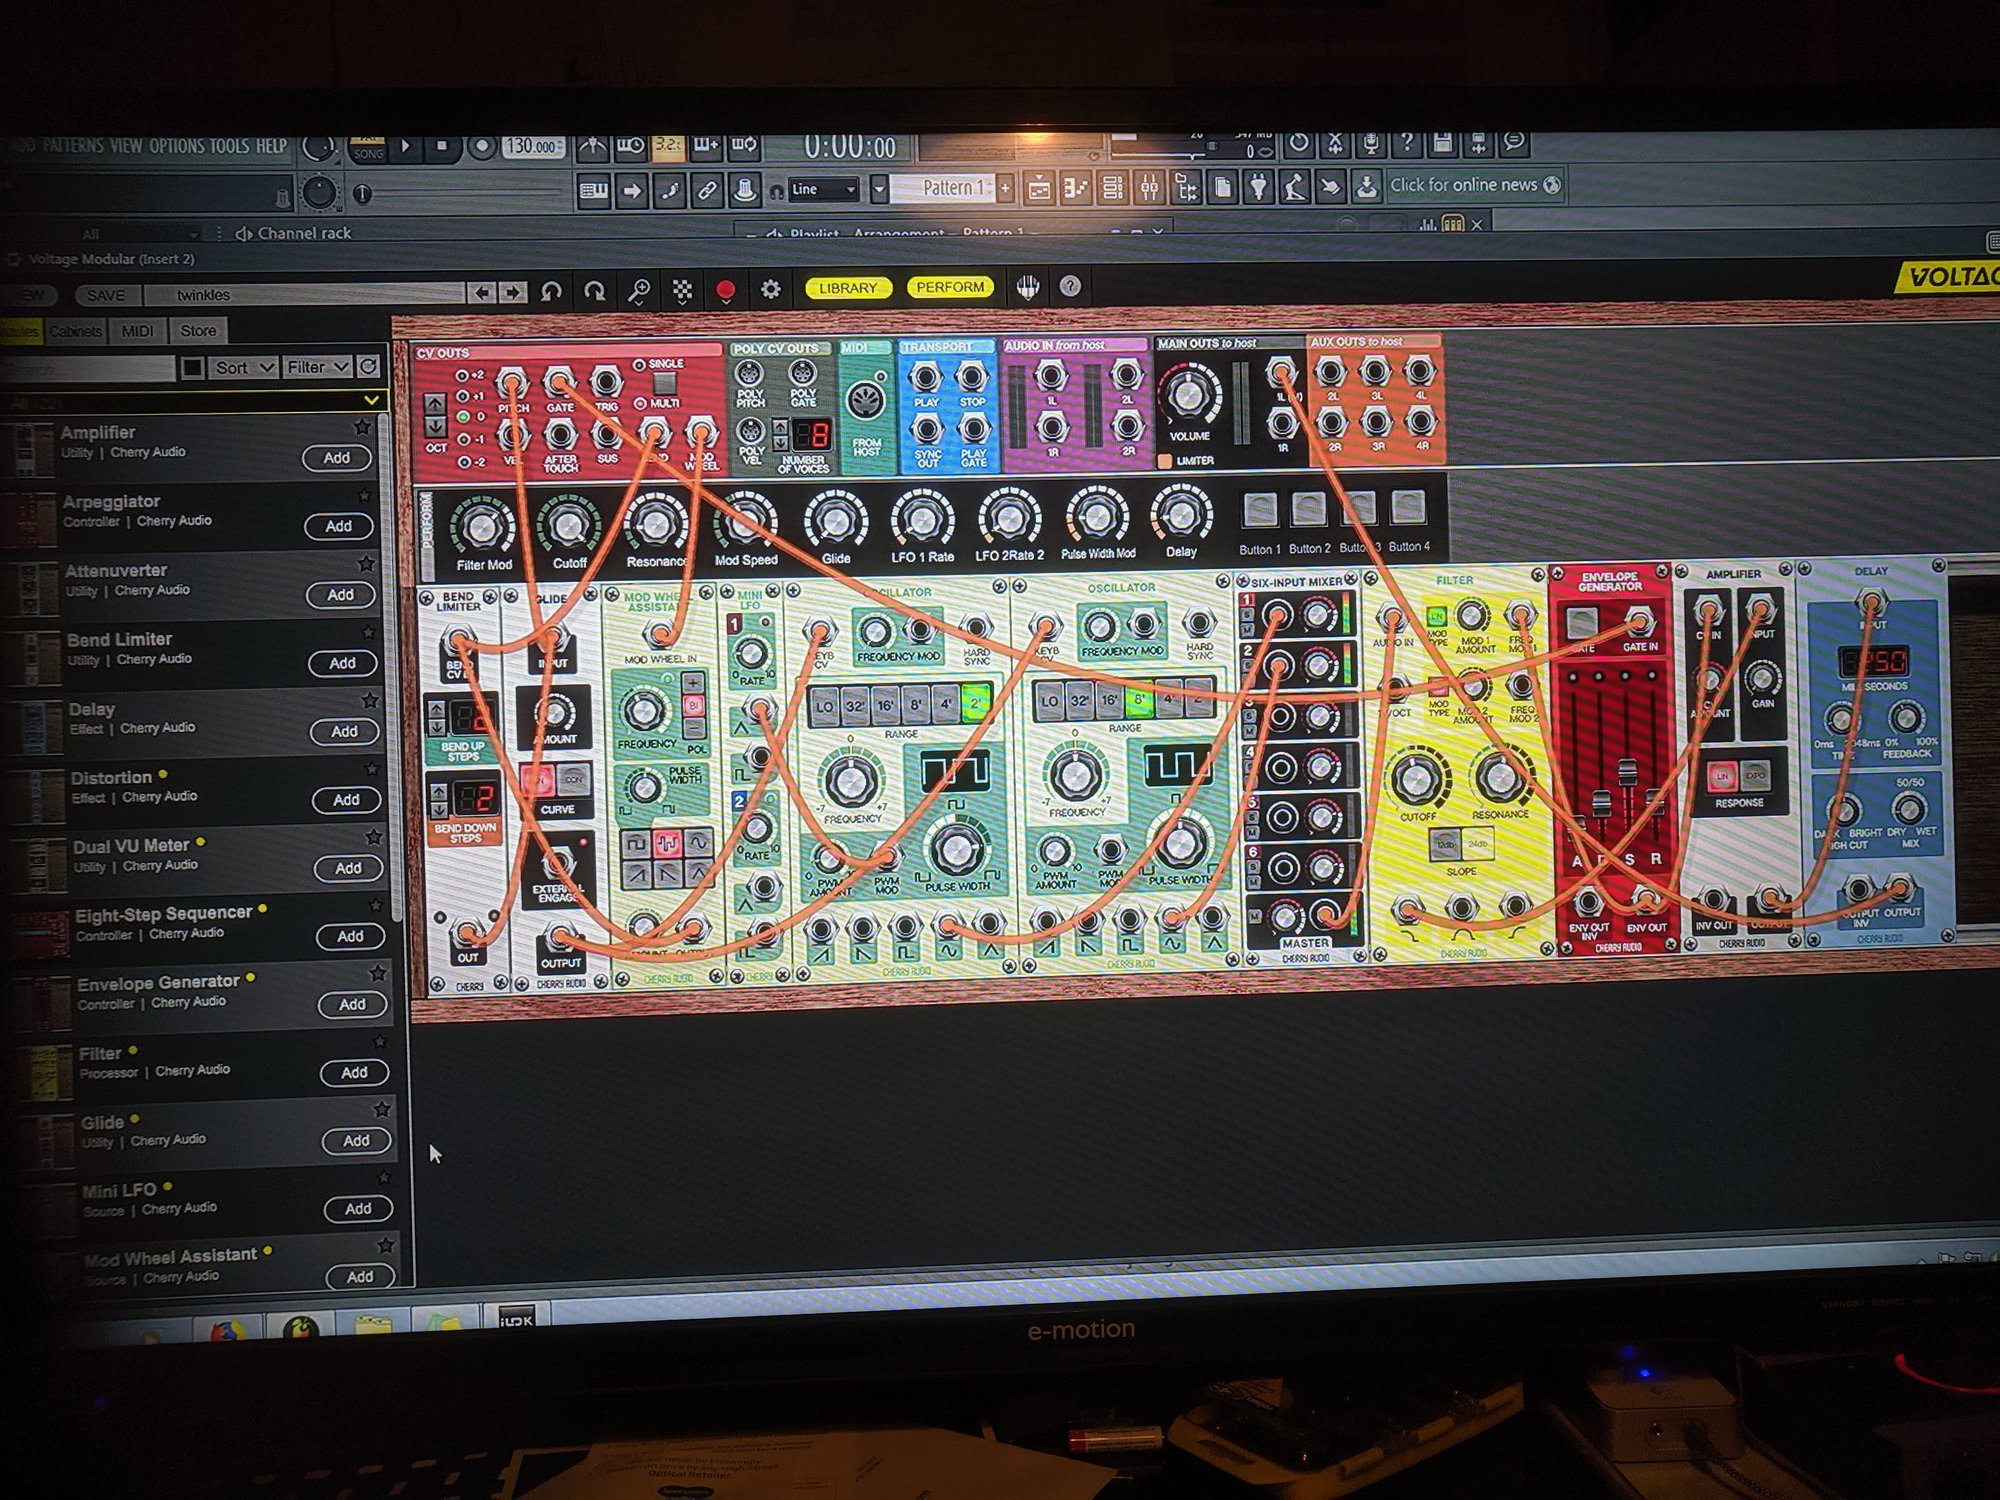The image size is (2000, 1500).
Task: Click the link chain icon in toolbar
Action: [x=706, y=190]
